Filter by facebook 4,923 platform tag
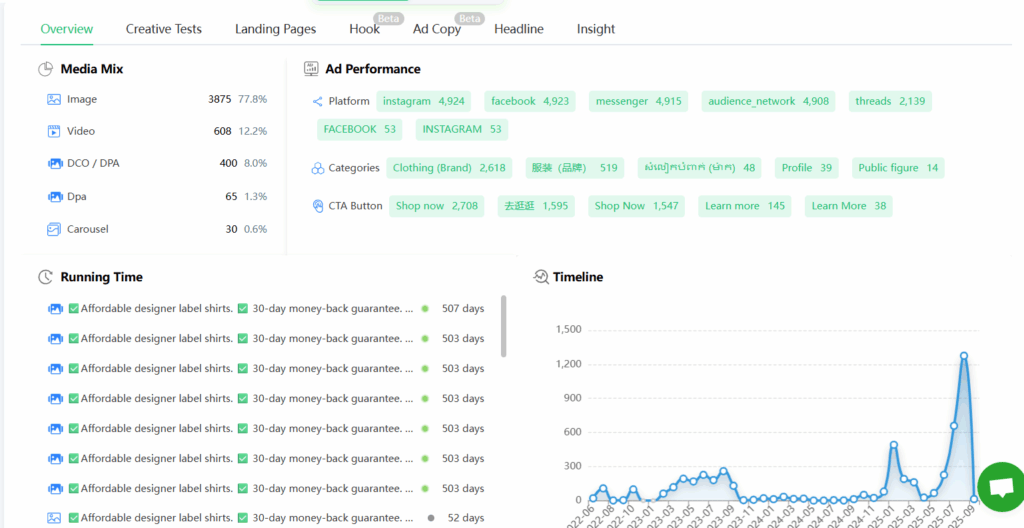 tap(530, 101)
